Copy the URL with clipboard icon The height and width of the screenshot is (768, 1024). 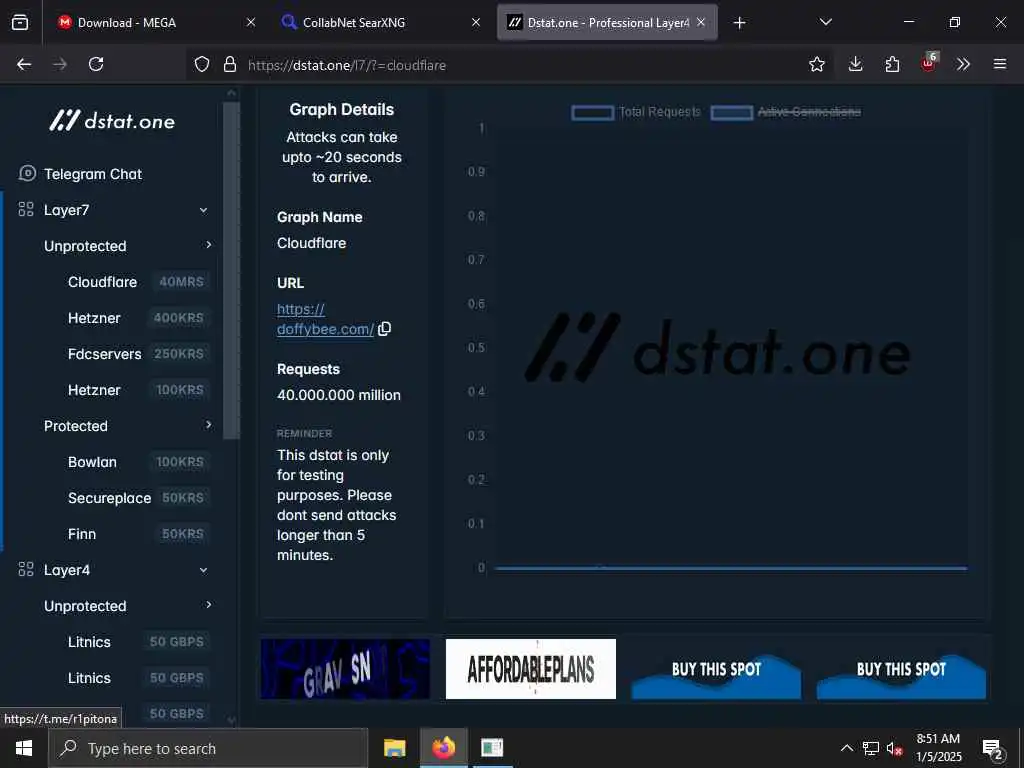(x=385, y=328)
